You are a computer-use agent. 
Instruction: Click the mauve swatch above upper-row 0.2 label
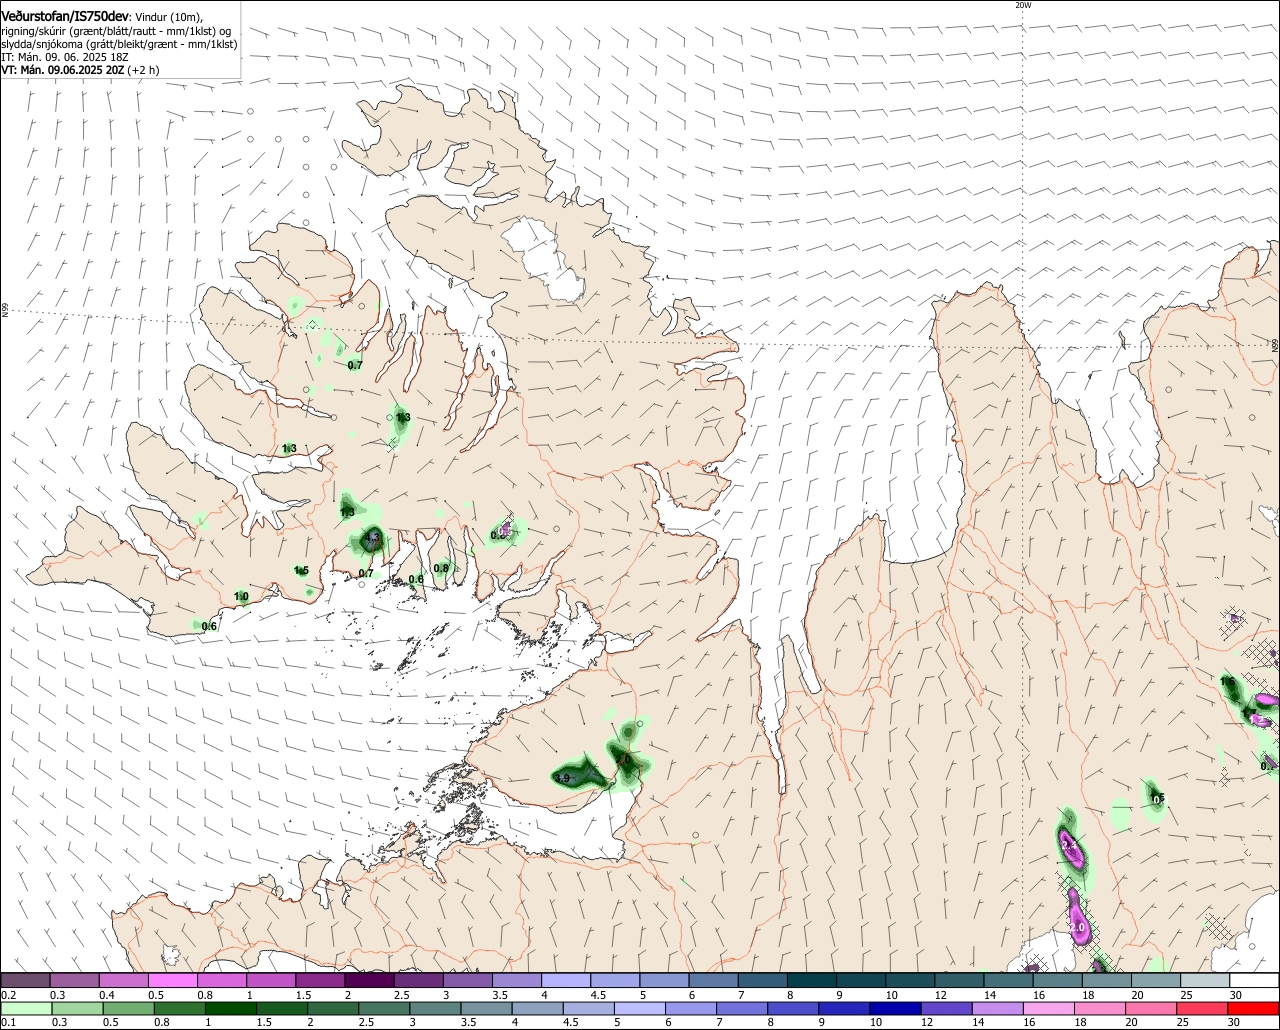pyautogui.click(x=25, y=980)
